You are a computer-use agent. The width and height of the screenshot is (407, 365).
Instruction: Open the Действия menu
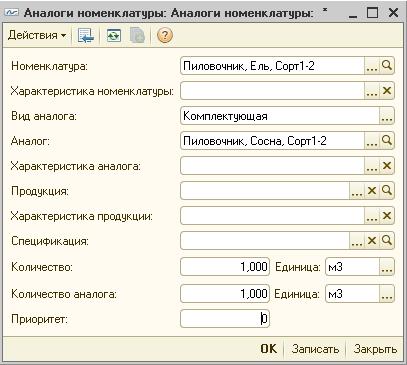(x=37, y=35)
